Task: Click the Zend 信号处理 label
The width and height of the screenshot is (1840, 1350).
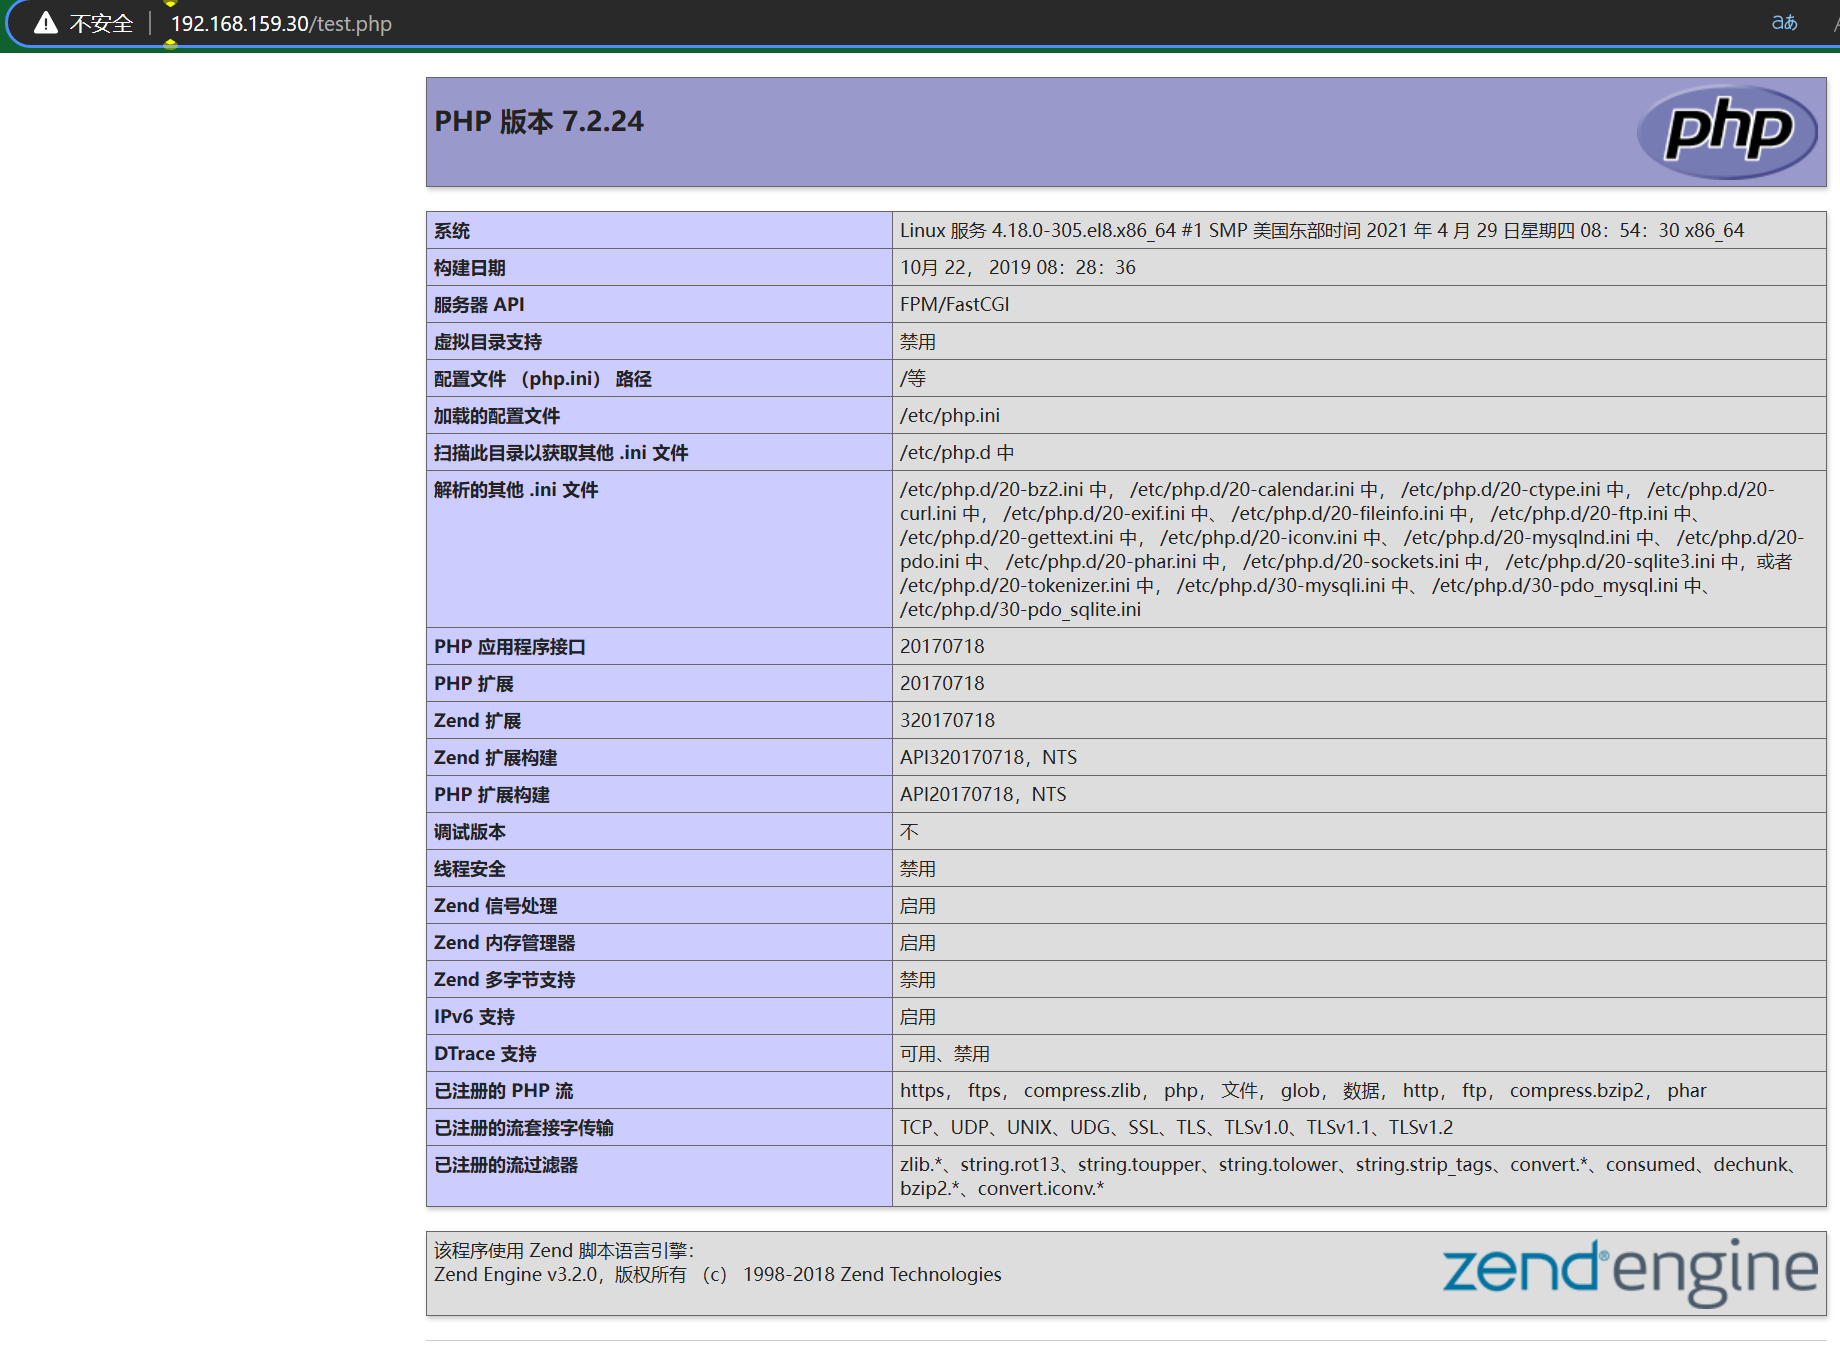Action: (496, 905)
